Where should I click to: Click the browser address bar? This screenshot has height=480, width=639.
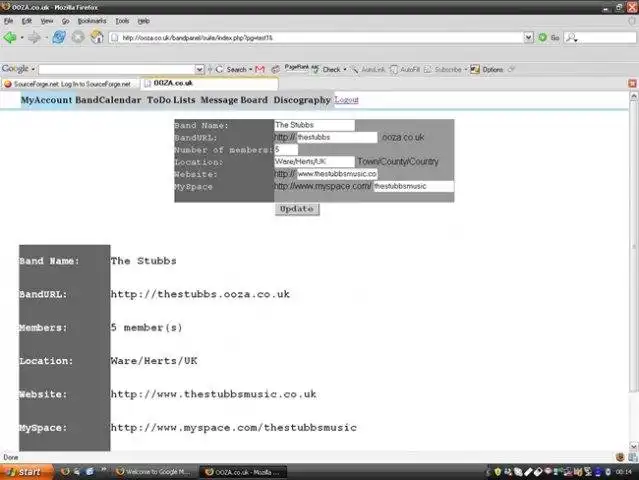click(x=317, y=37)
